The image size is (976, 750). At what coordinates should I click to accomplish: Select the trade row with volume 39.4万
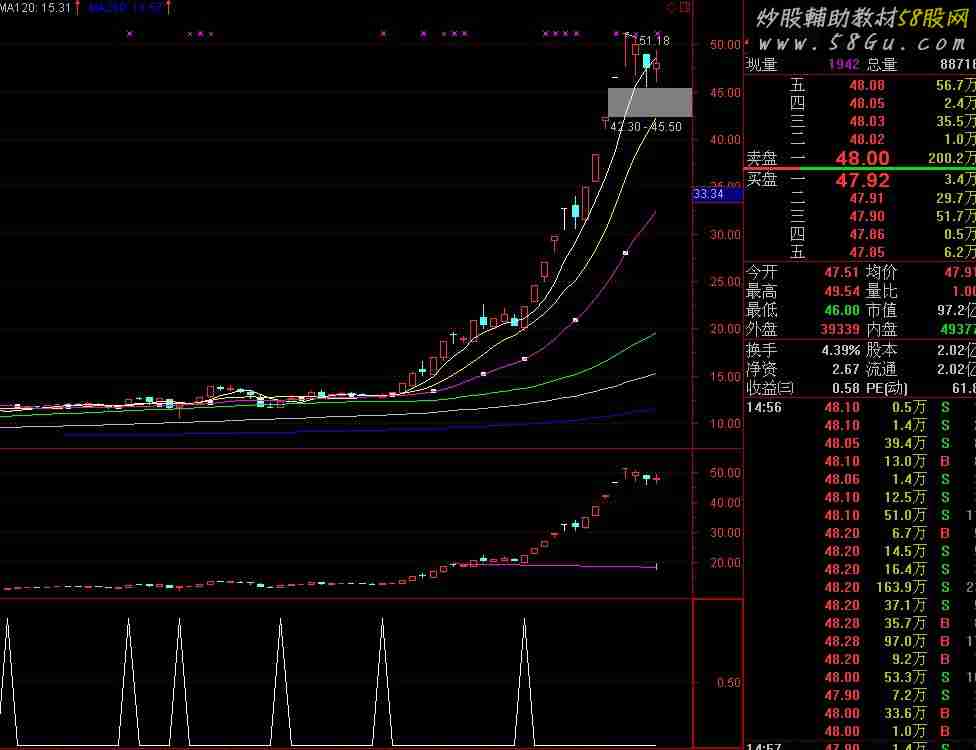860,444
